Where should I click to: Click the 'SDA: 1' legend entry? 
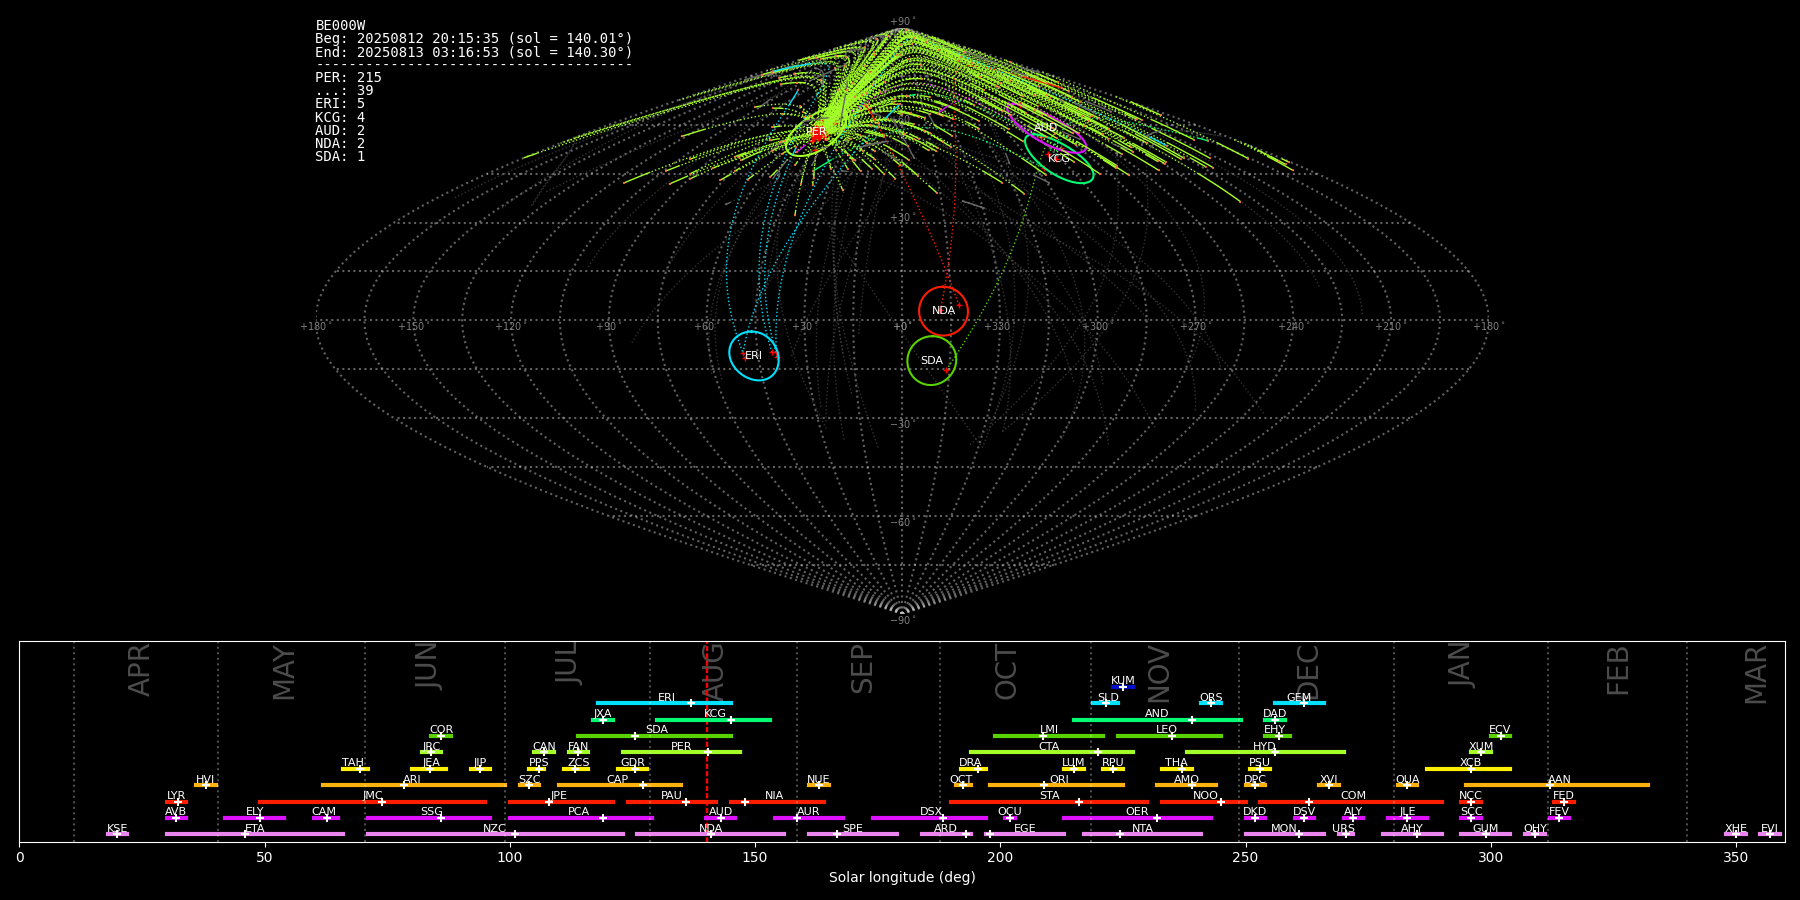(340, 156)
